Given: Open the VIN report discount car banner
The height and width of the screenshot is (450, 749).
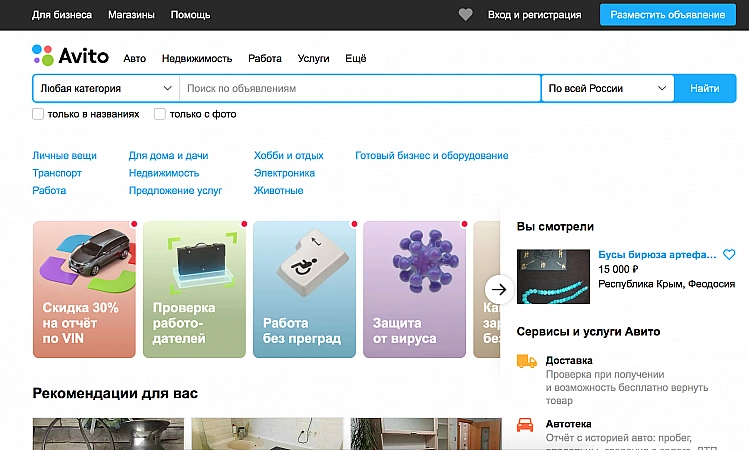Looking at the screenshot, I should click(84, 289).
